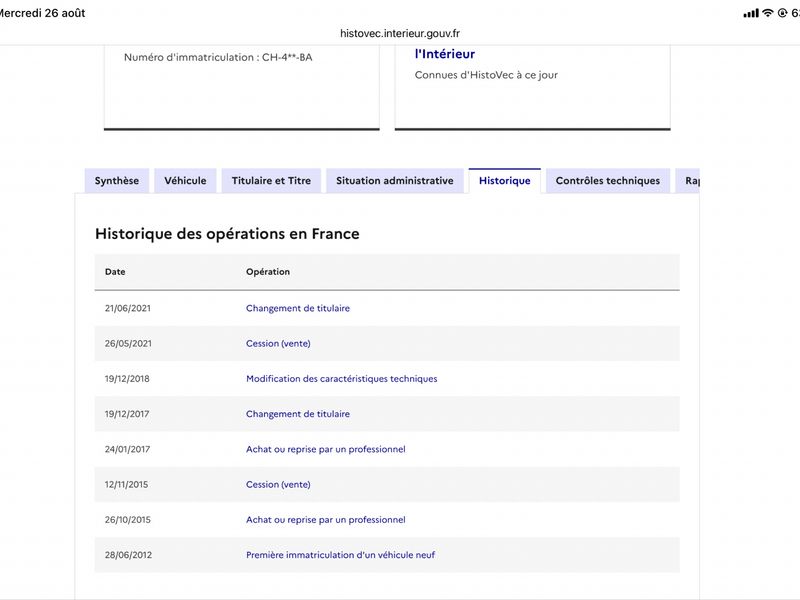Click Modification des caractéristiques techniques link
Viewport: 800px width, 600px height.
[x=341, y=379]
